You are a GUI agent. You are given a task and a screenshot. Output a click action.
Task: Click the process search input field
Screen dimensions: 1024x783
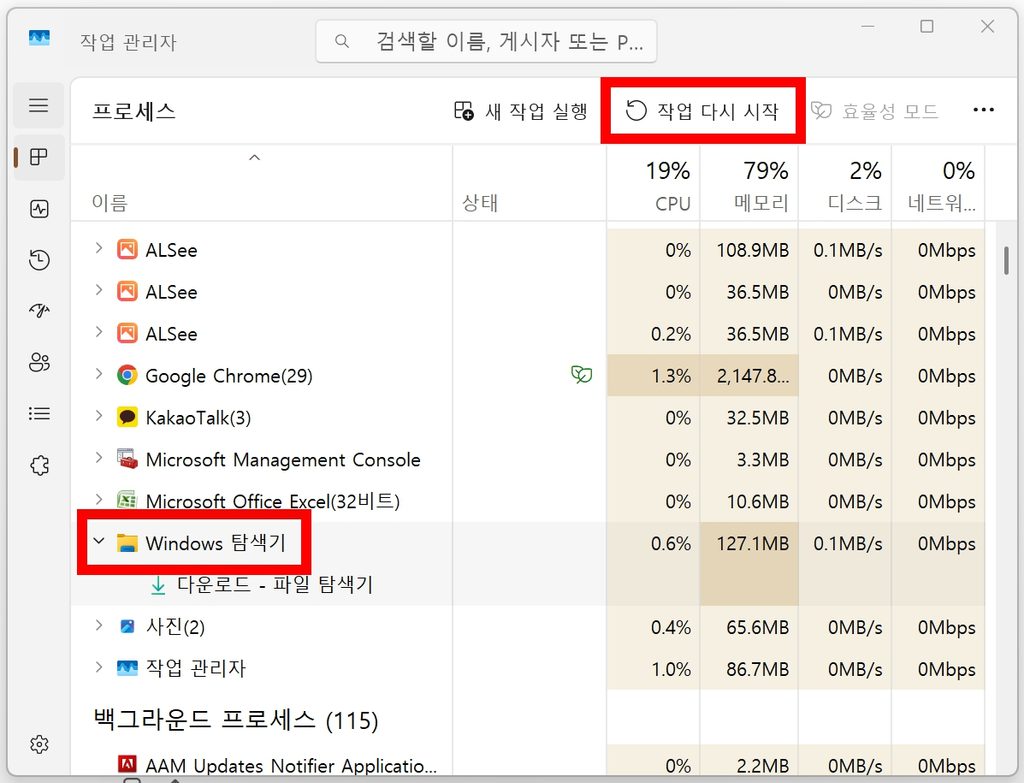pos(486,41)
